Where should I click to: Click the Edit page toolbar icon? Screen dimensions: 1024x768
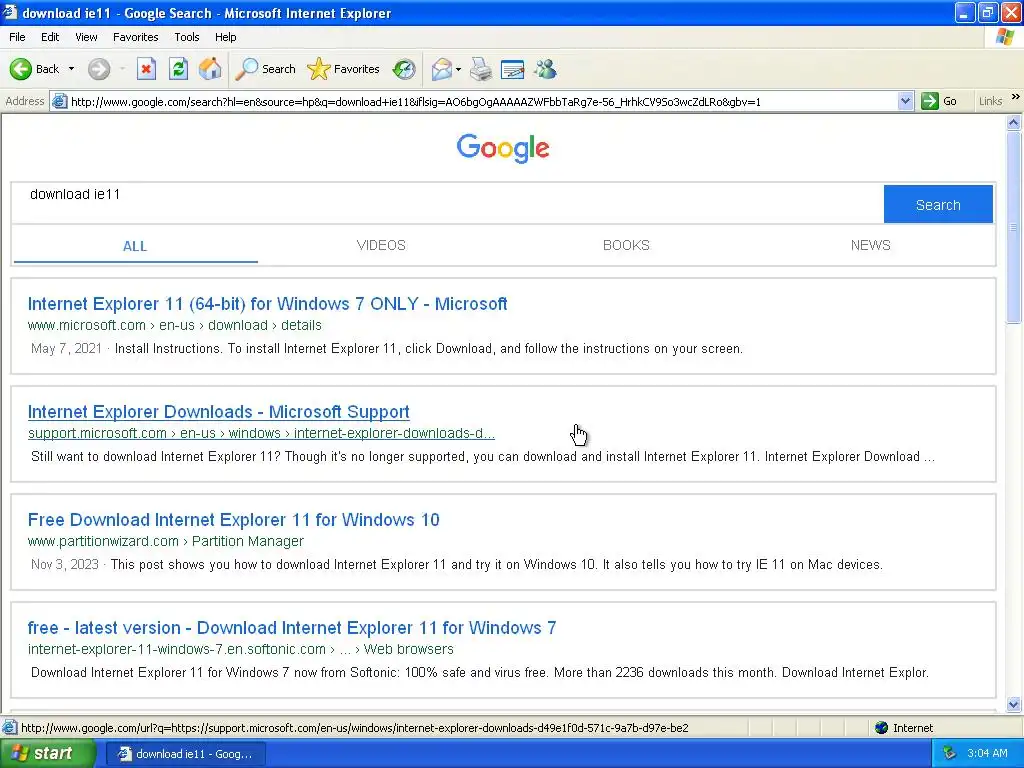point(513,69)
